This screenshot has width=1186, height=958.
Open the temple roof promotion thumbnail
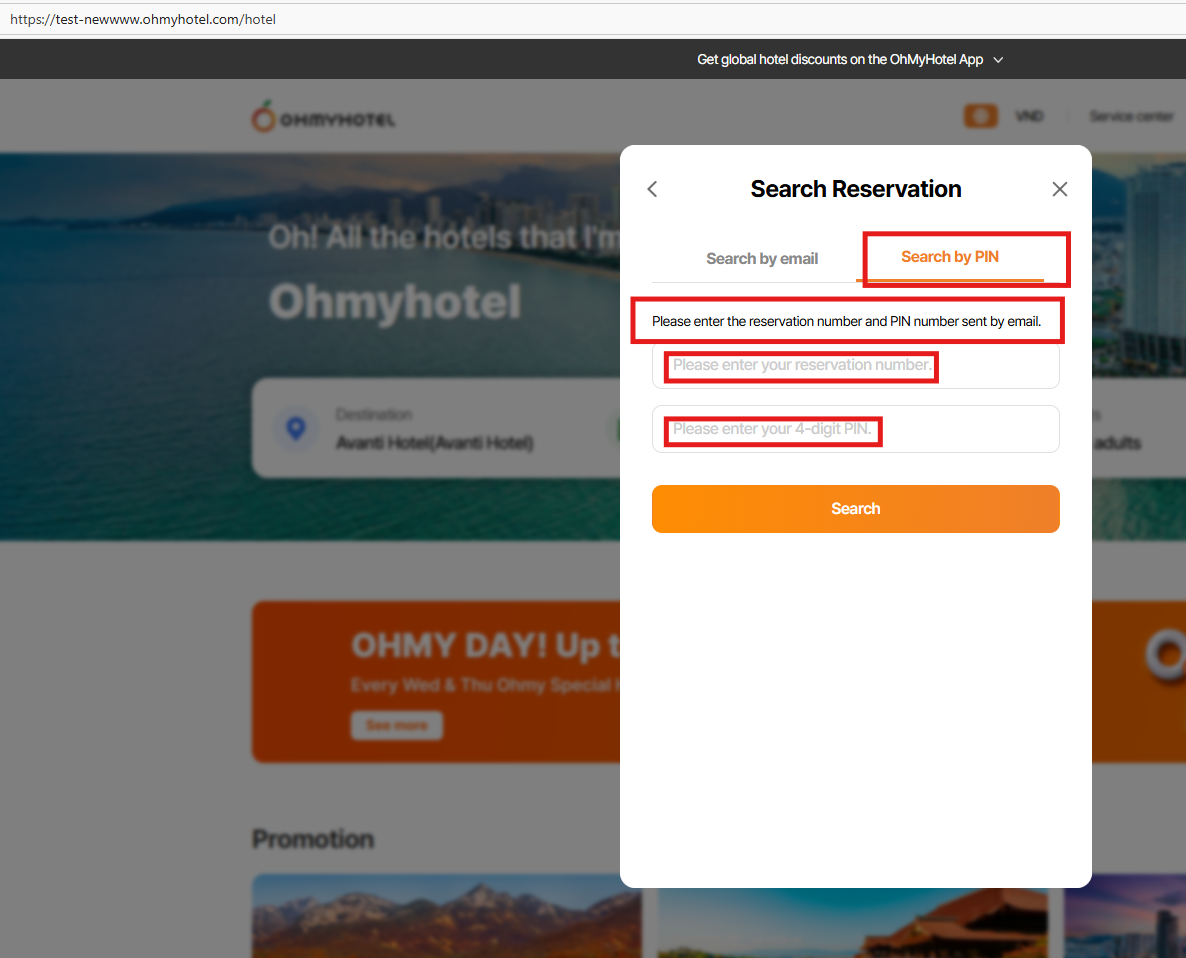click(x=852, y=923)
